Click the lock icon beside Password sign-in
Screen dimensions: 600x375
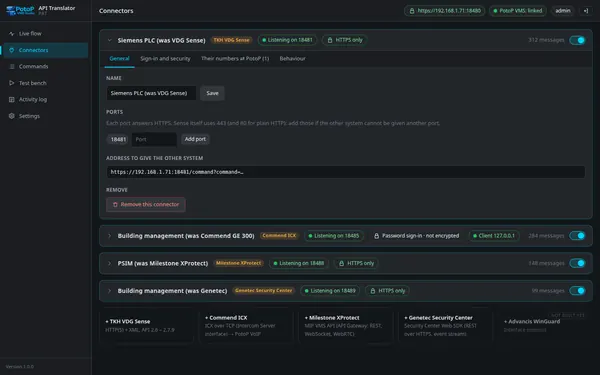[376, 236]
